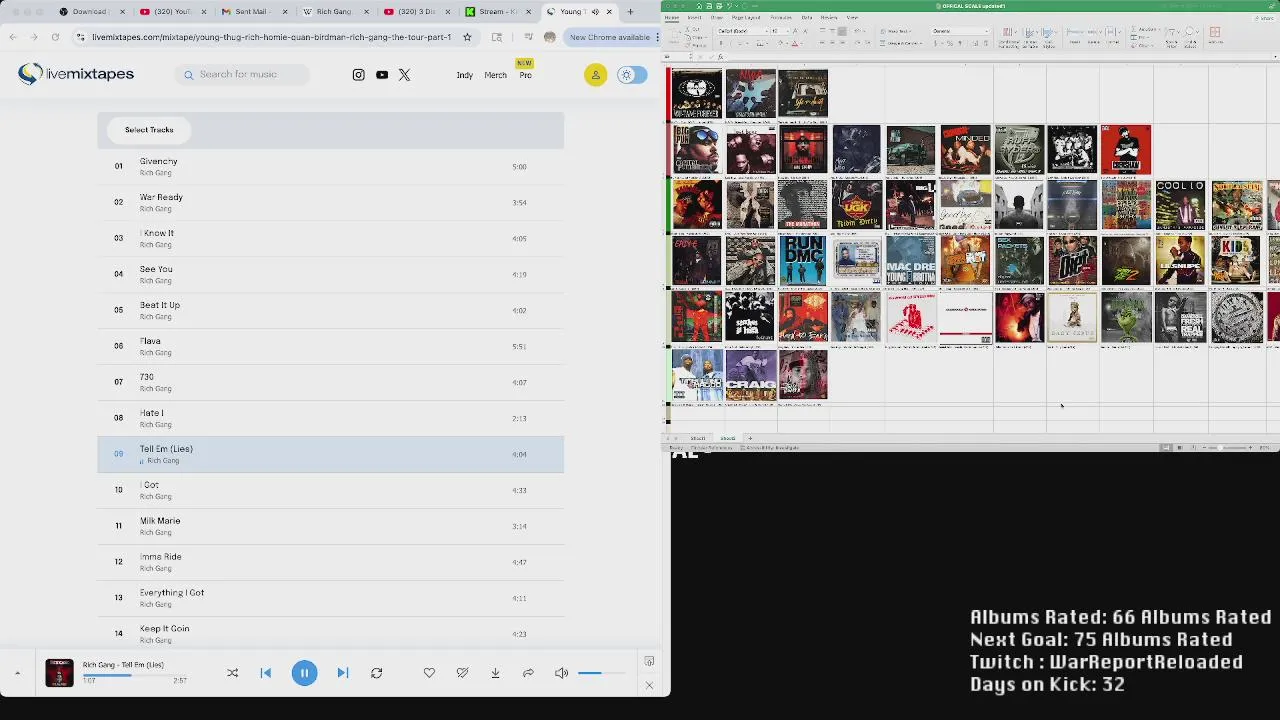Click the New Chrome available button
The height and width of the screenshot is (720, 1280).
pyautogui.click(x=610, y=37)
